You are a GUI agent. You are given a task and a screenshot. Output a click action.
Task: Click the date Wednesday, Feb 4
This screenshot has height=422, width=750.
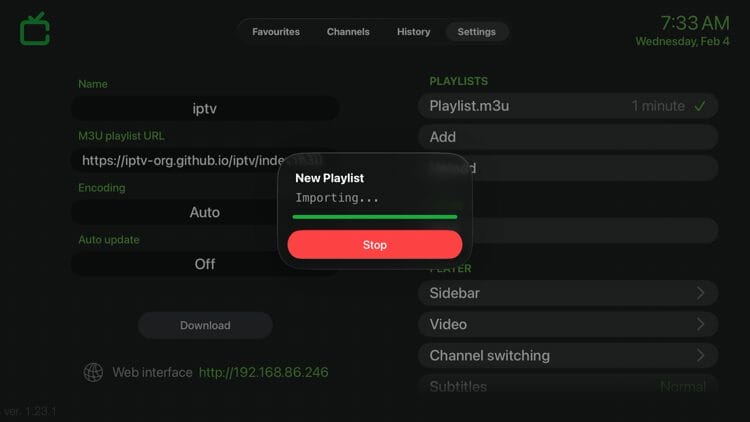pos(682,42)
